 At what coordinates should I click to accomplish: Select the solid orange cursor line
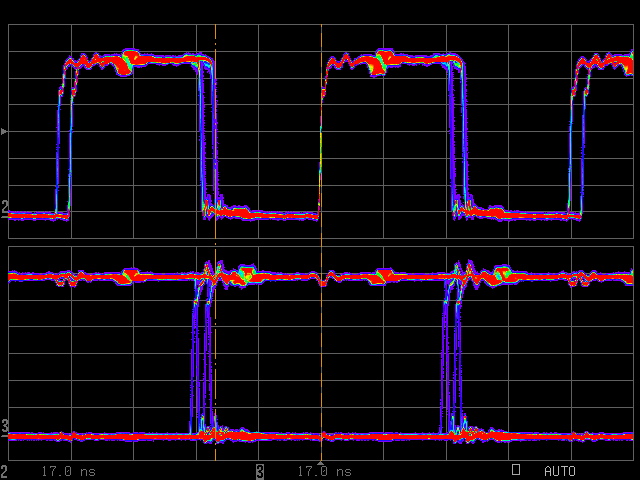[x=321, y=242]
